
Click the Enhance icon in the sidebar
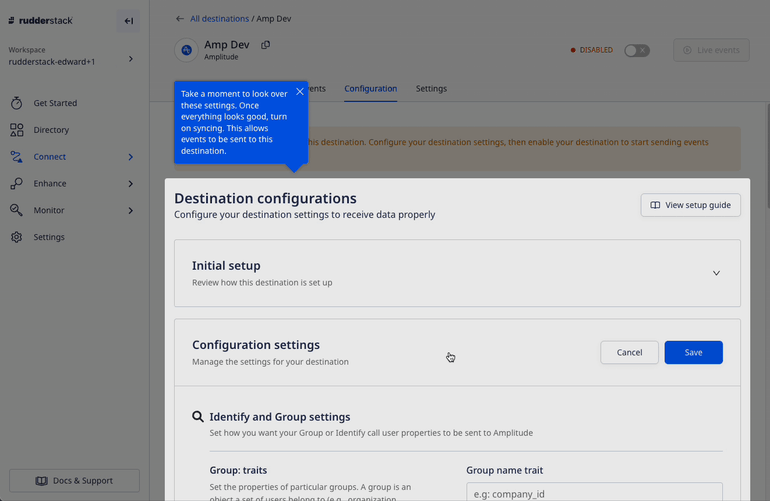pos(17,183)
